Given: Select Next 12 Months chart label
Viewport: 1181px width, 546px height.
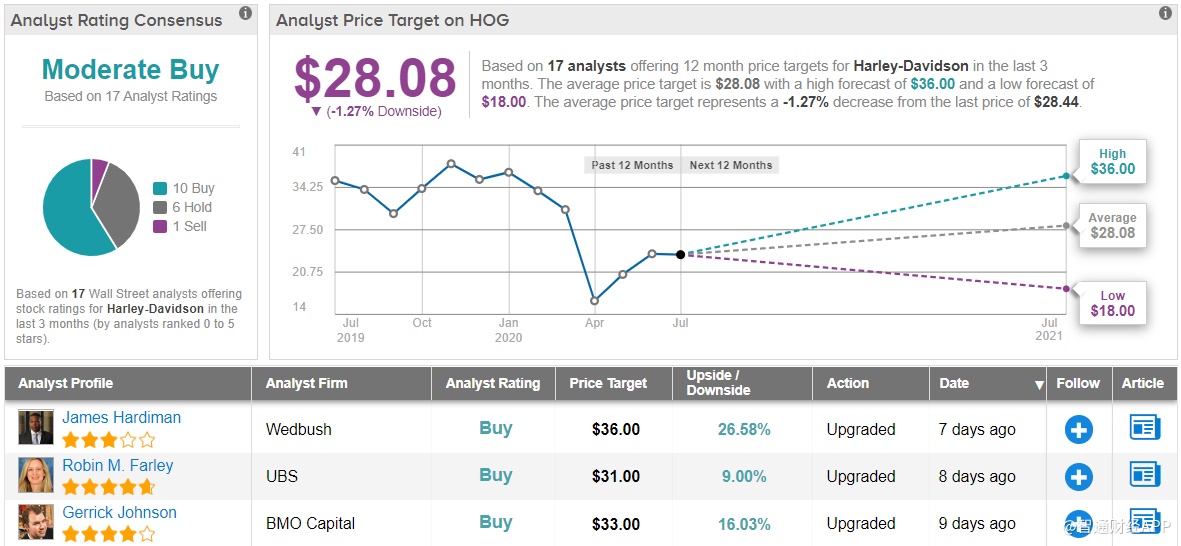Looking at the screenshot, I should tap(731, 165).
